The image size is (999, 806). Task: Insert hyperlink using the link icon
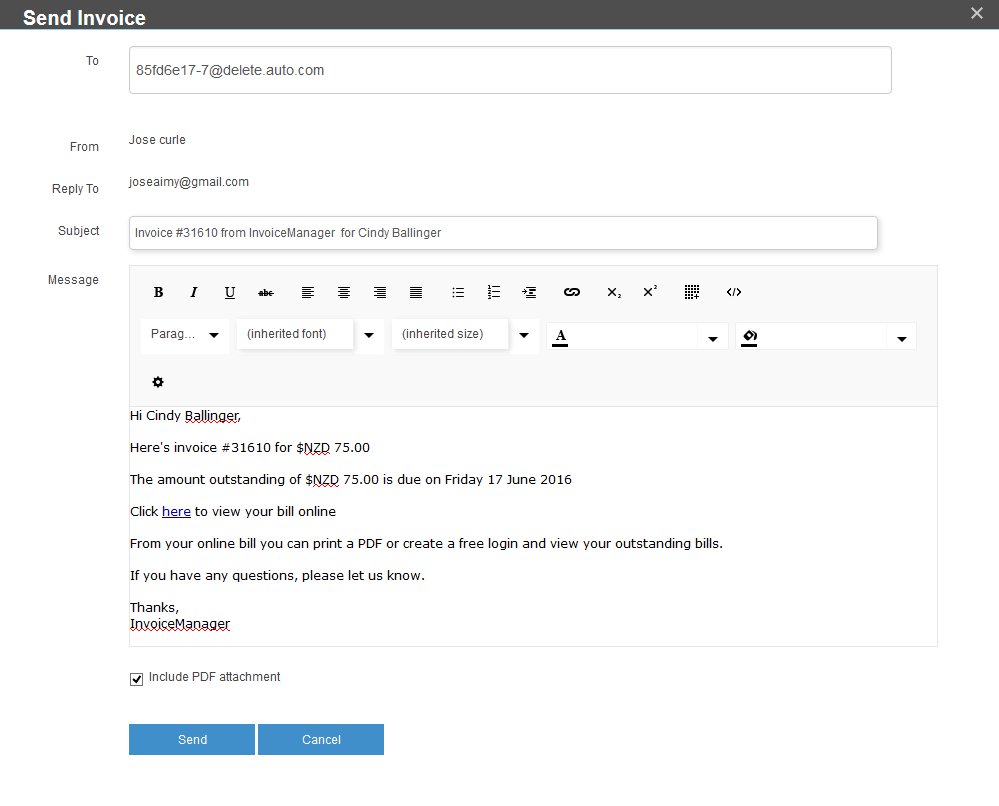click(x=572, y=293)
